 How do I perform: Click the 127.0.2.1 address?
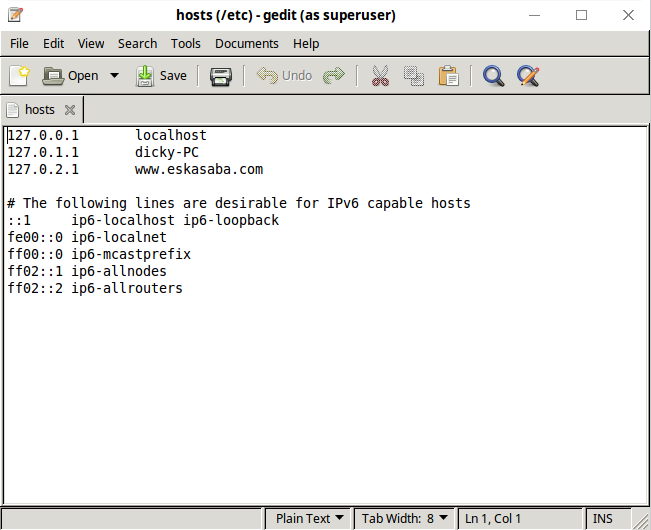click(43, 169)
